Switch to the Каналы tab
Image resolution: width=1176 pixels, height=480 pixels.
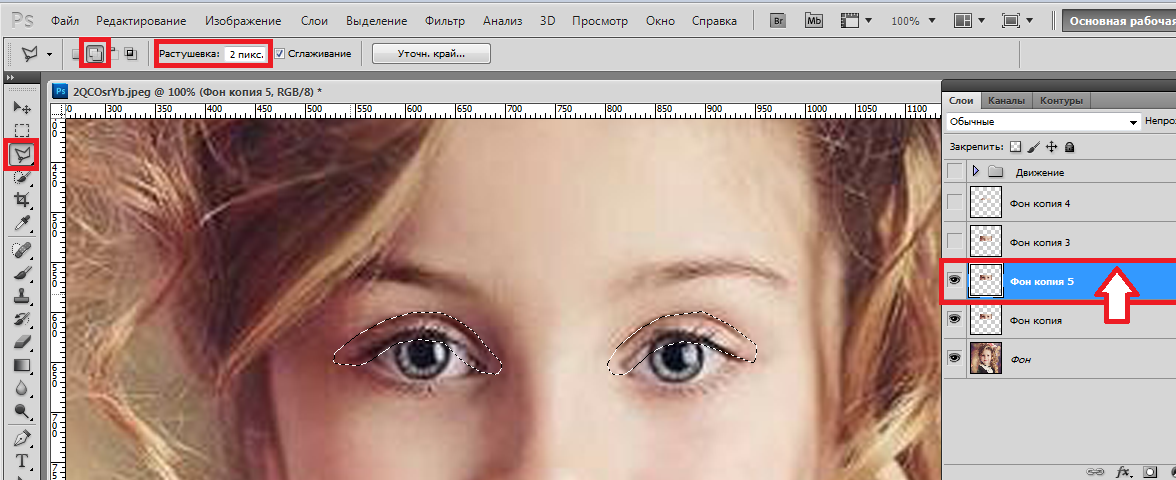pyautogui.click(x=1006, y=100)
